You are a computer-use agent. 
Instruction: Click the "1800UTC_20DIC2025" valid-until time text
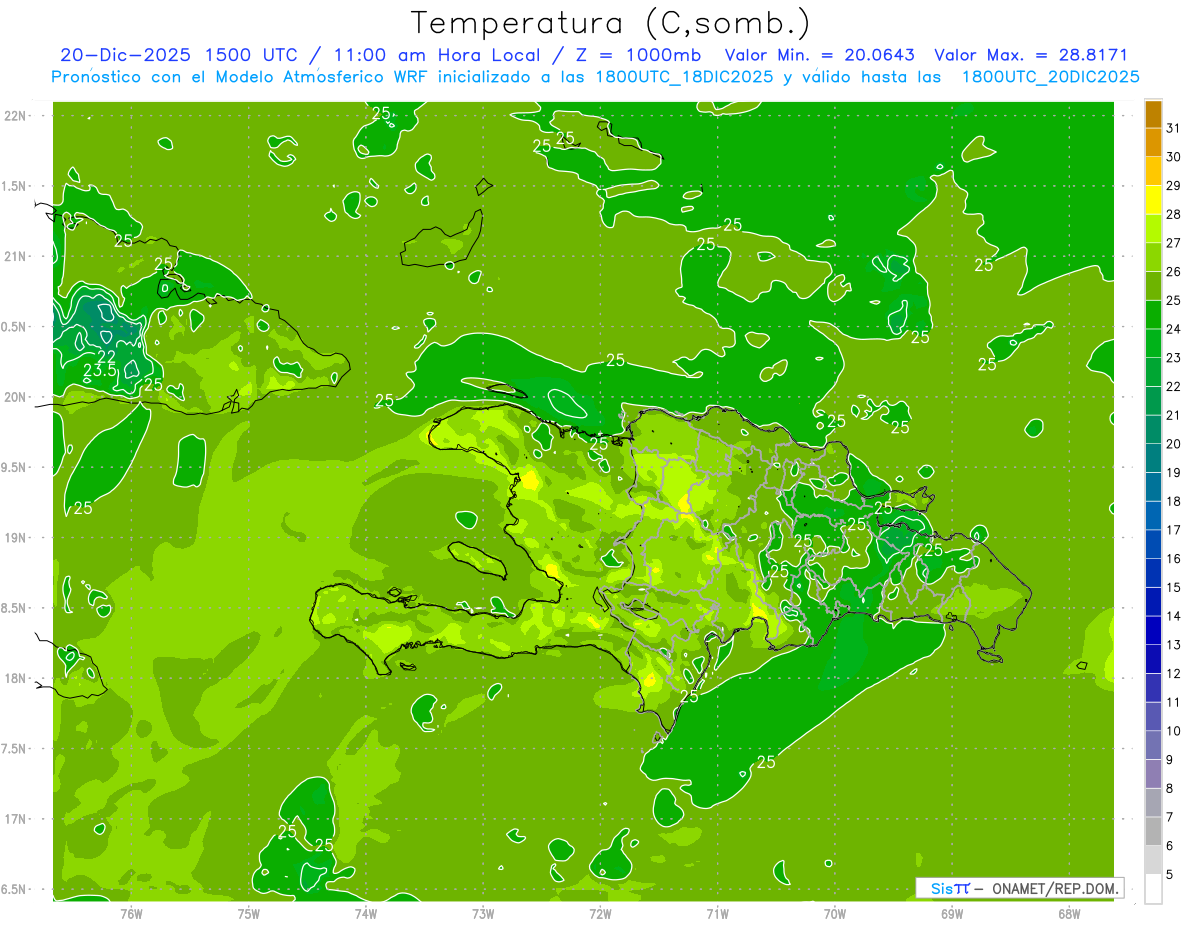[1051, 77]
